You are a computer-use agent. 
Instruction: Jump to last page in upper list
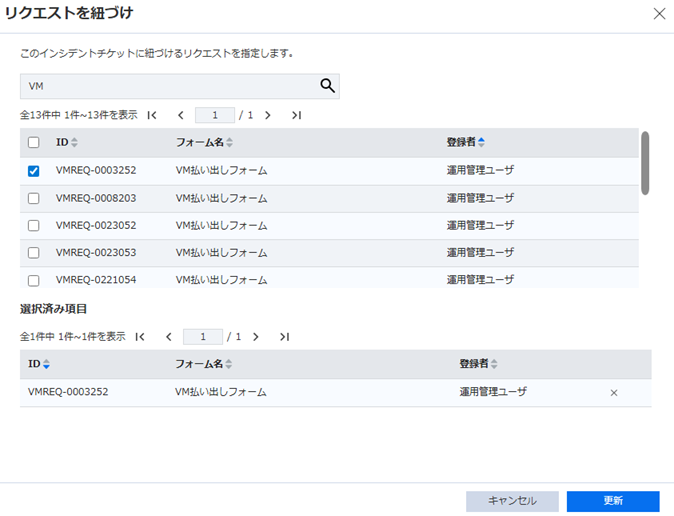[x=296, y=115]
